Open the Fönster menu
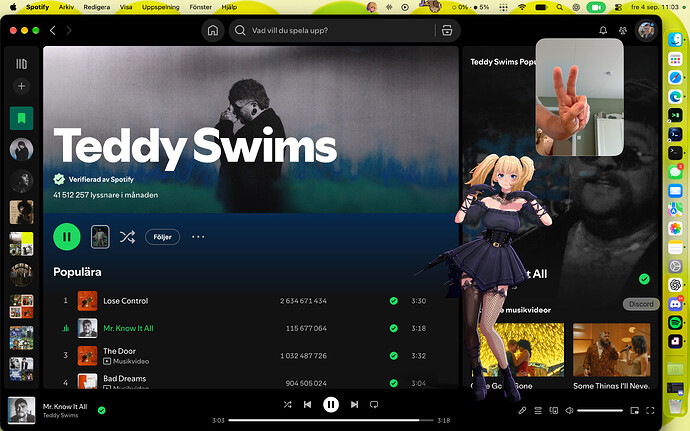Screen dimensions: 690x431 coord(201,7)
